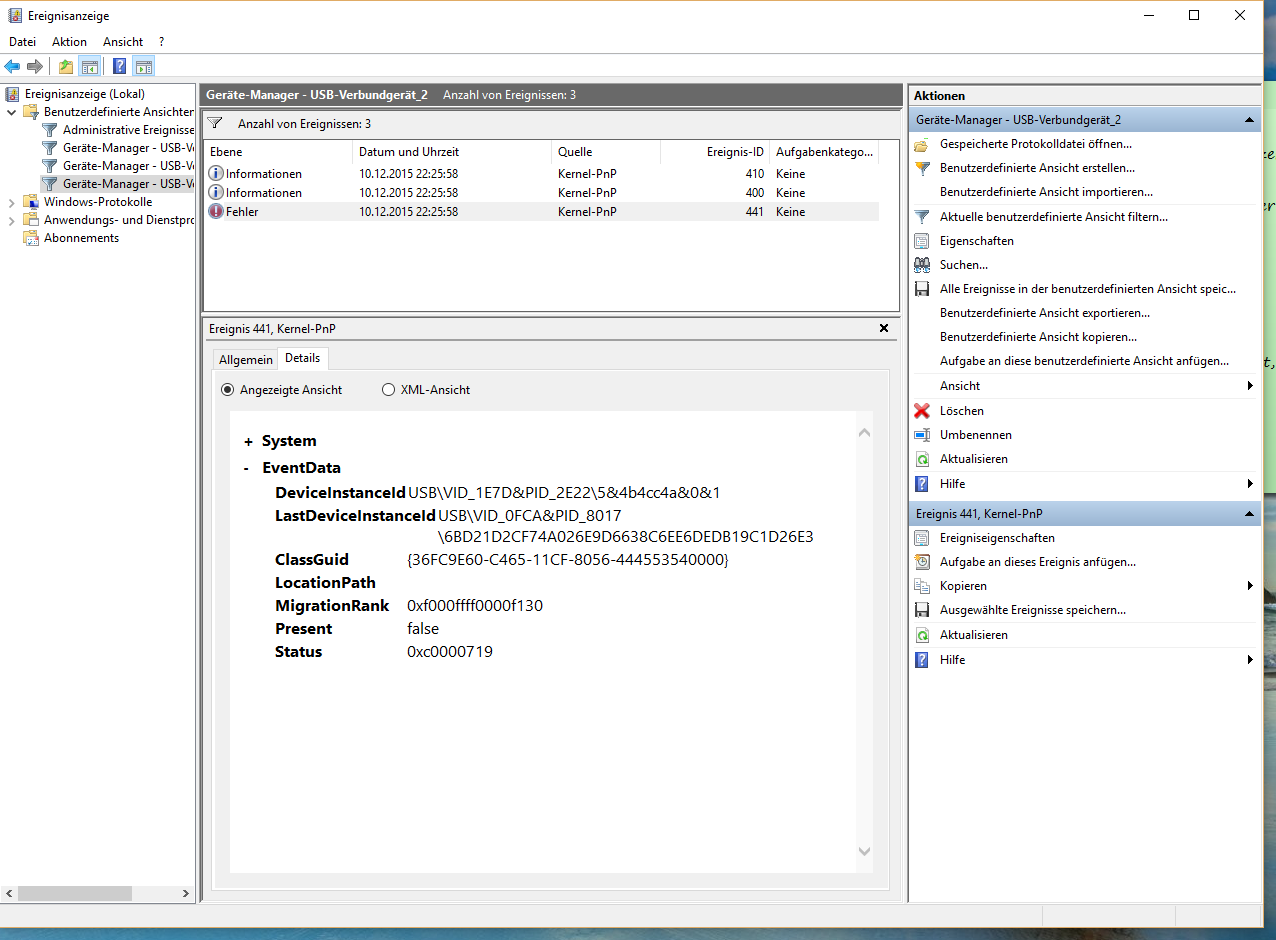Expand the System node in details
The height and width of the screenshot is (940, 1276).
(248, 441)
